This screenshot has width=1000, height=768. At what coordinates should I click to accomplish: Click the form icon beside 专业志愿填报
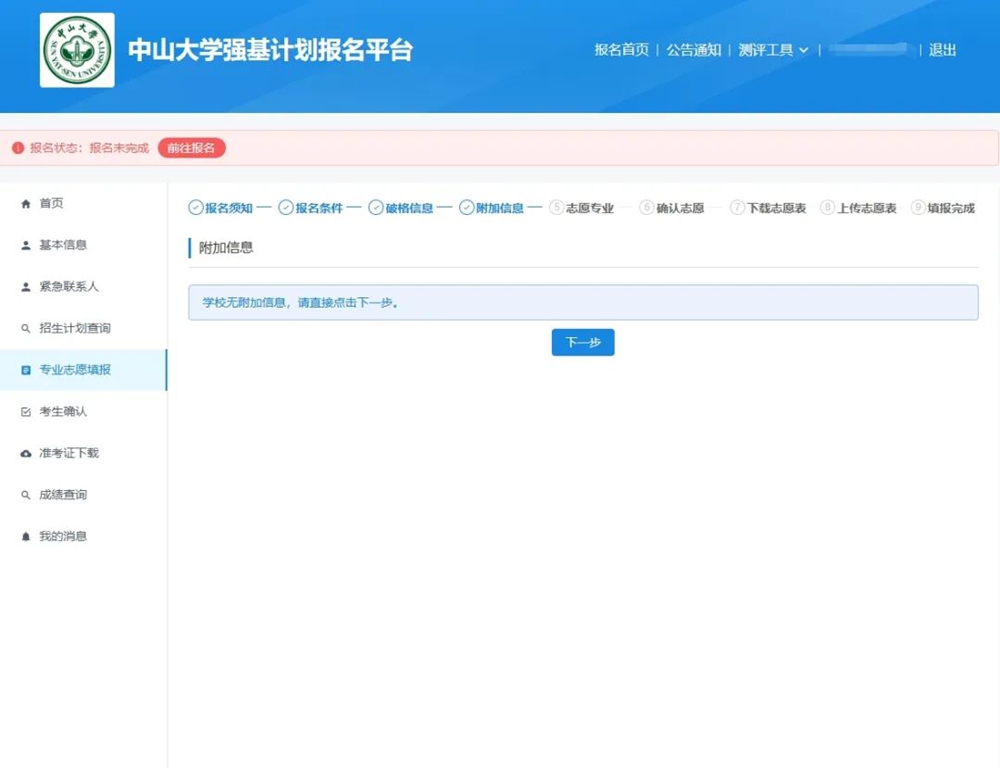26,370
